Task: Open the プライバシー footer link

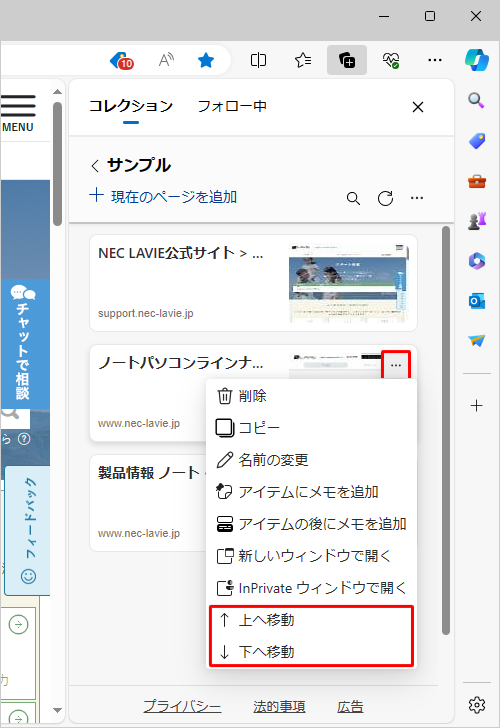Action: tap(182, 706)
